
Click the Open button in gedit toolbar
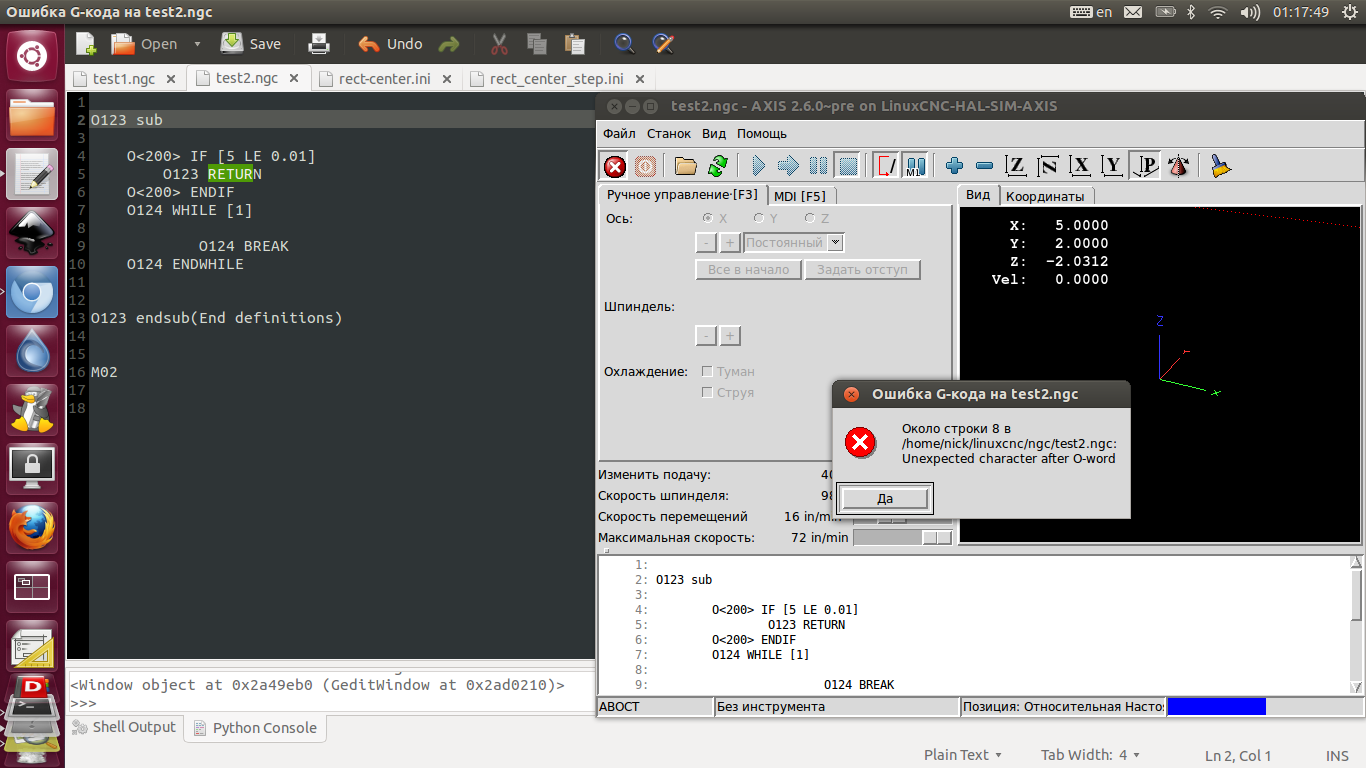tap(144, 44)
